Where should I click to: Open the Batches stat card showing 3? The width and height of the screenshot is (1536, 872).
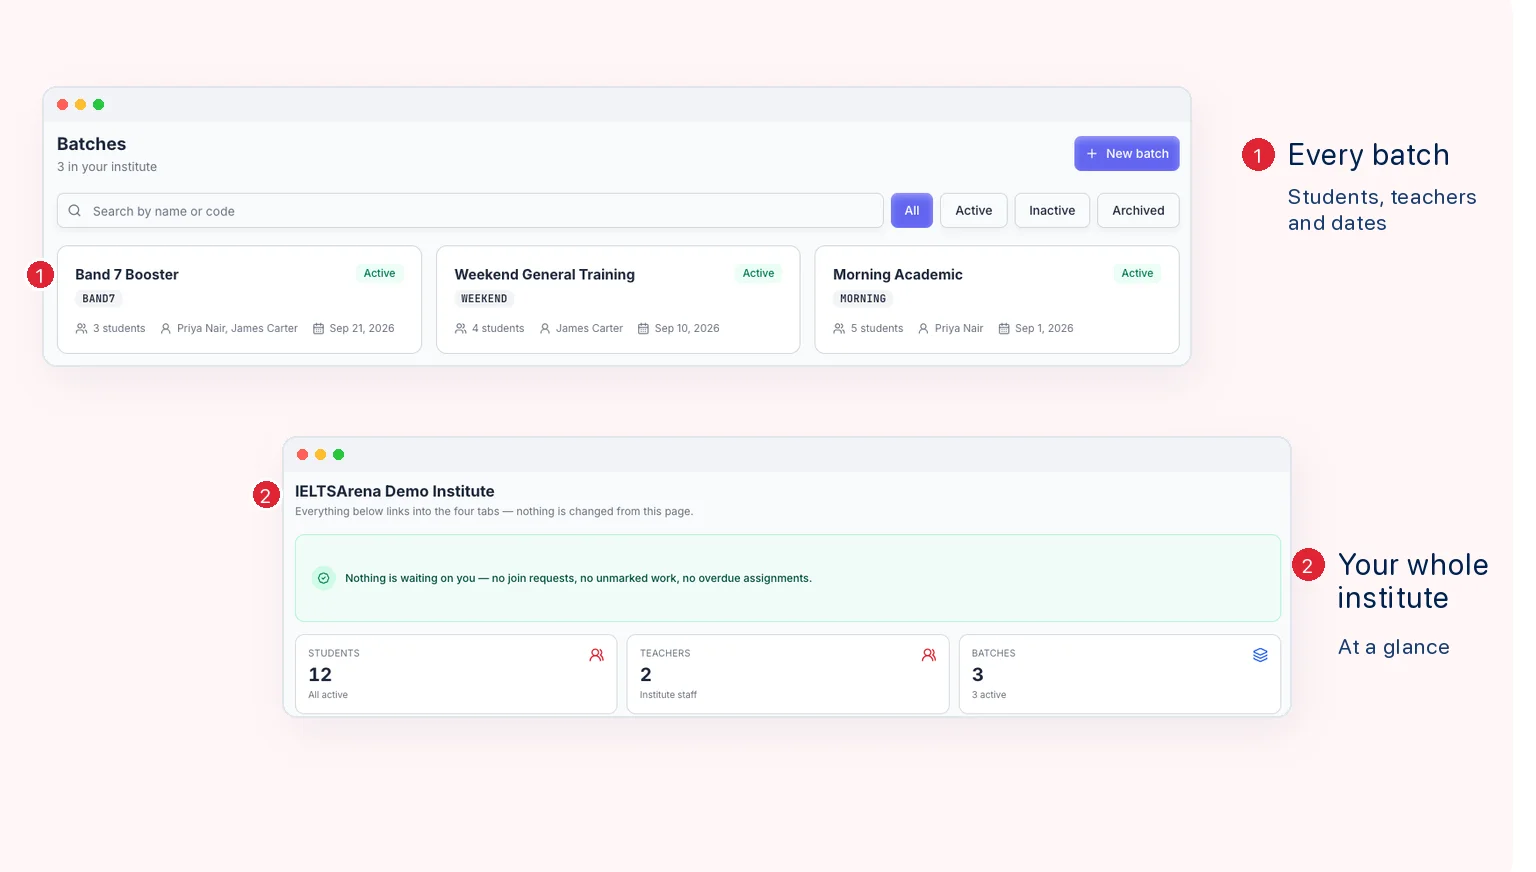click(1120, 674)
